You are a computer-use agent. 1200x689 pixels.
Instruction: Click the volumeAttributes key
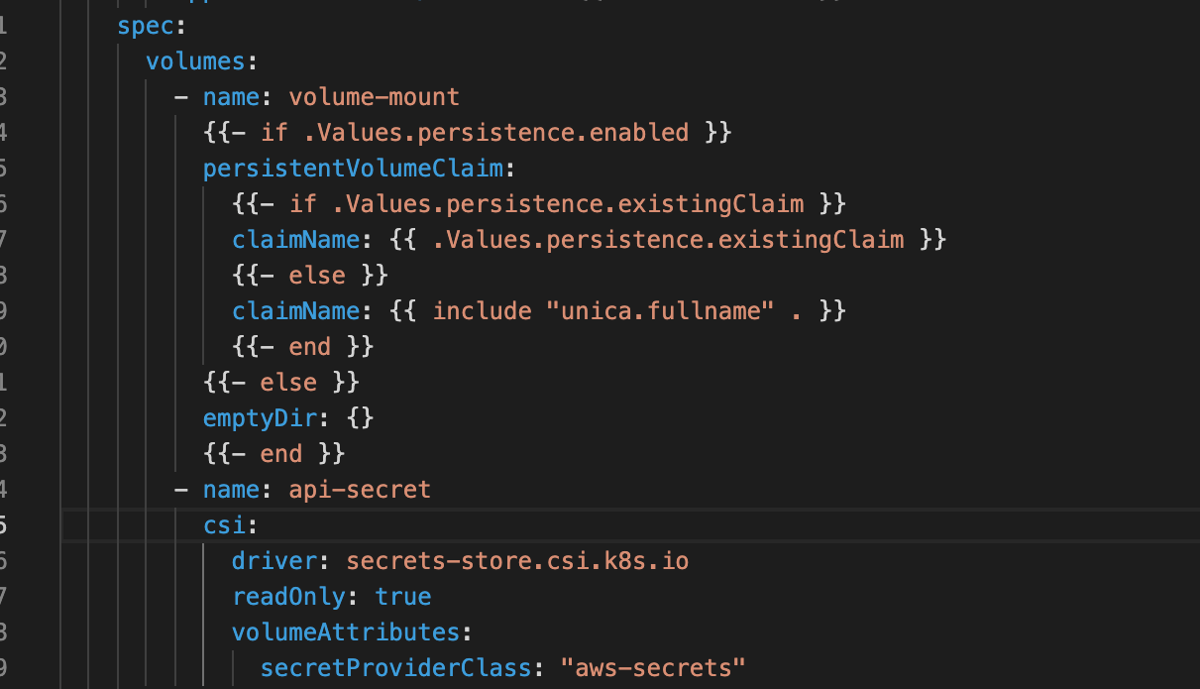point(345,633)
